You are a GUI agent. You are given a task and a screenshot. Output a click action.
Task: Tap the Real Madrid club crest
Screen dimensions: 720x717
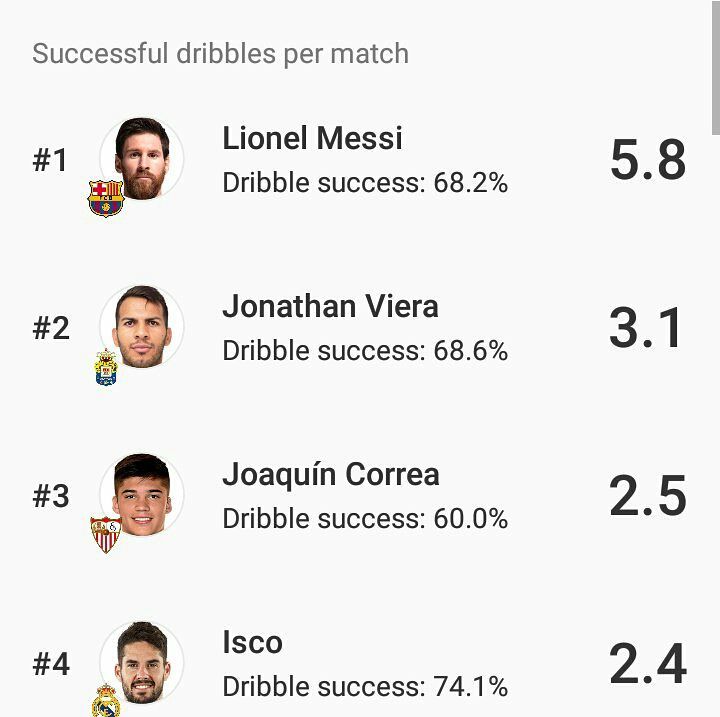point(106,700)
